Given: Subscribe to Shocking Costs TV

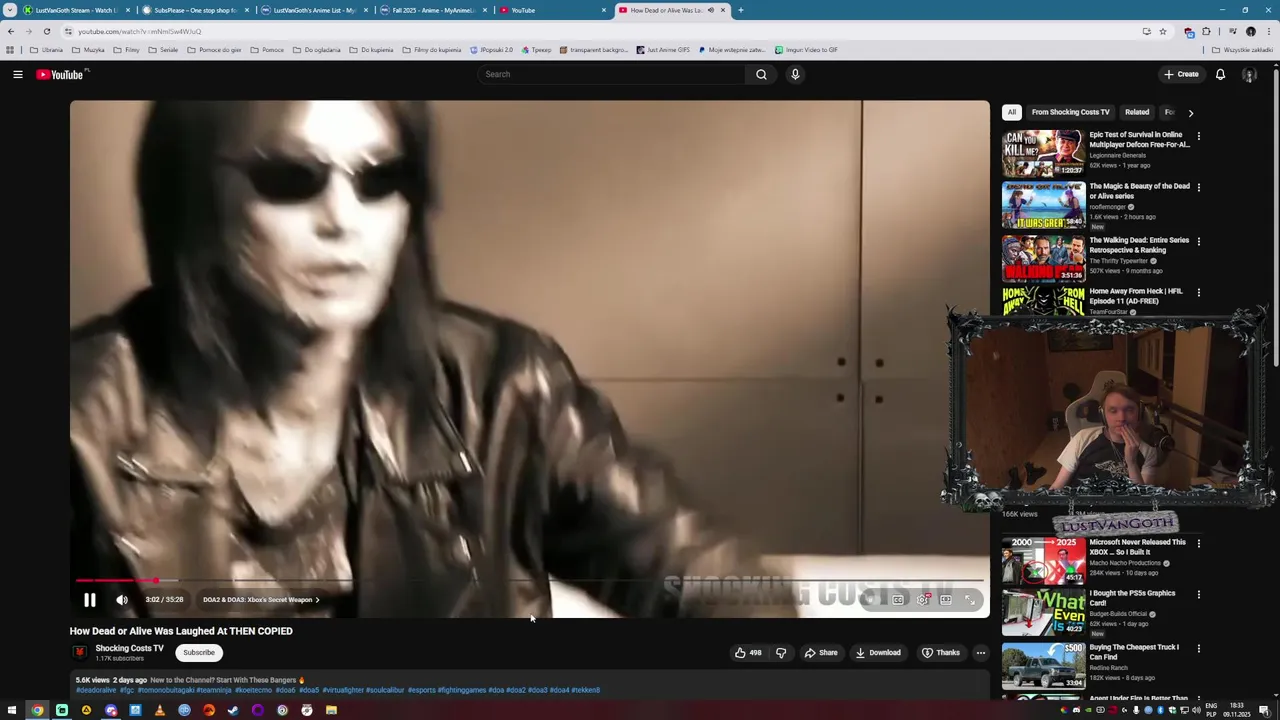Looking at the screenshot, I should [198, 653].
